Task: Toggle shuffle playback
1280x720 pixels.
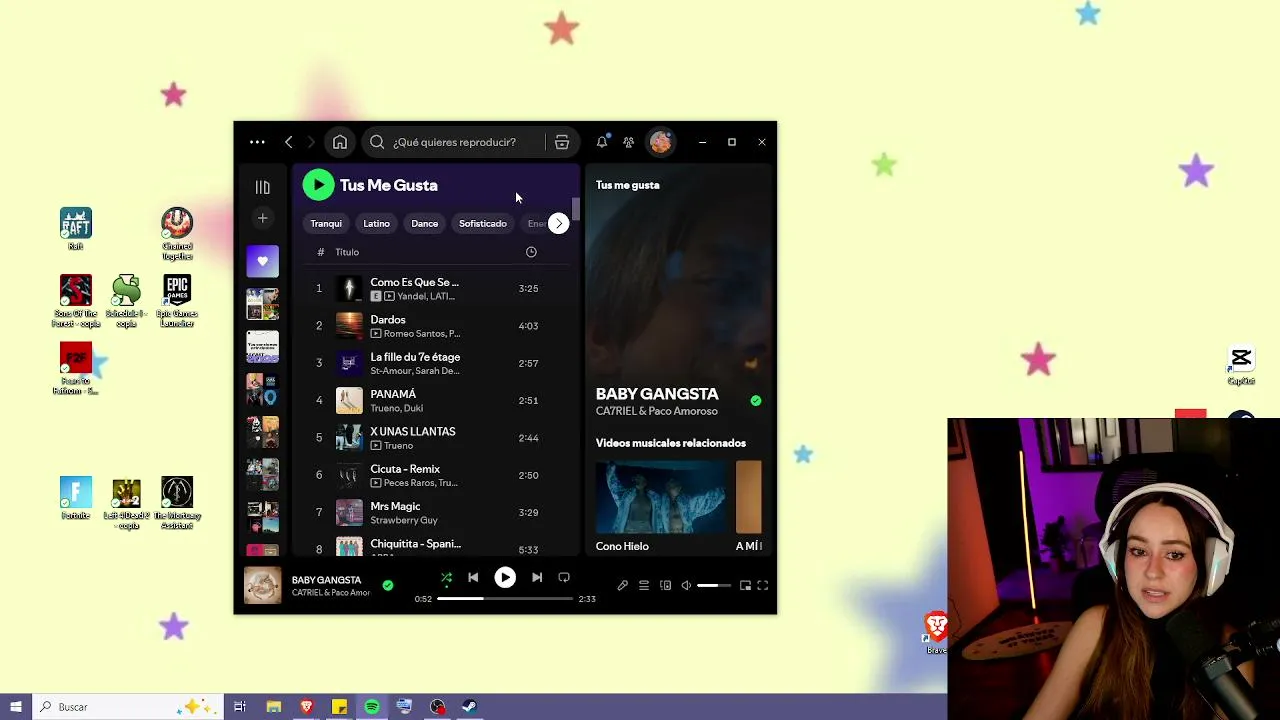Action: pyautogui.click(x=446, y=578)
